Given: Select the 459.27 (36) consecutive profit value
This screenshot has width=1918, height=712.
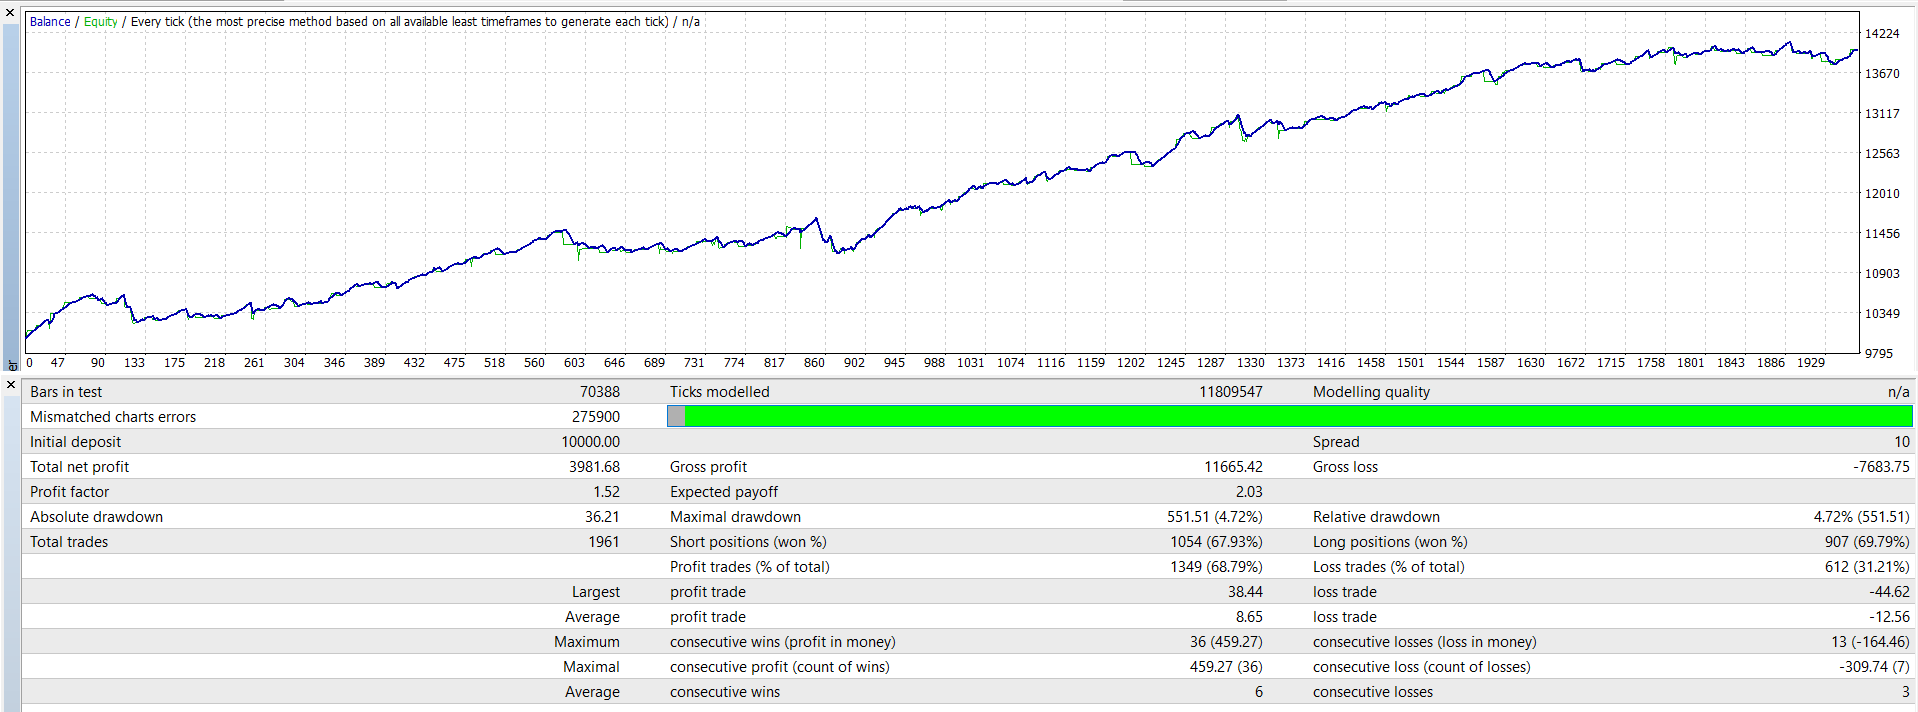Looking at the screenshot, I should coord(1226,667).
